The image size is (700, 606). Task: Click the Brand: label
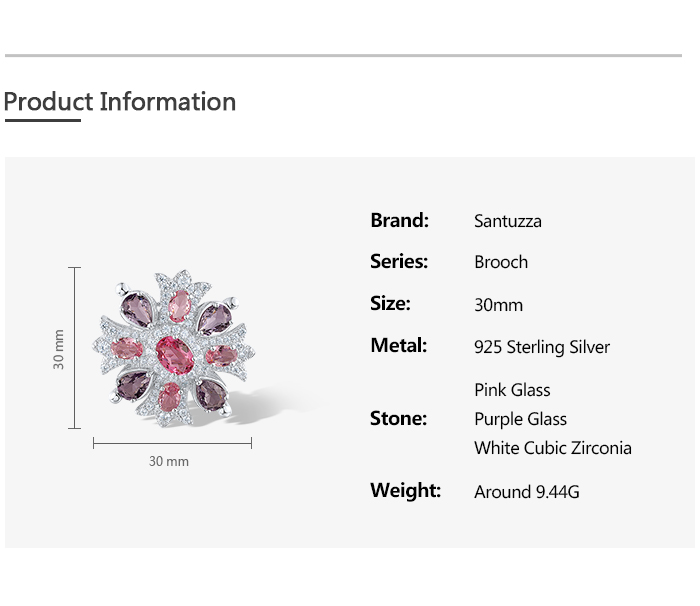399,220
